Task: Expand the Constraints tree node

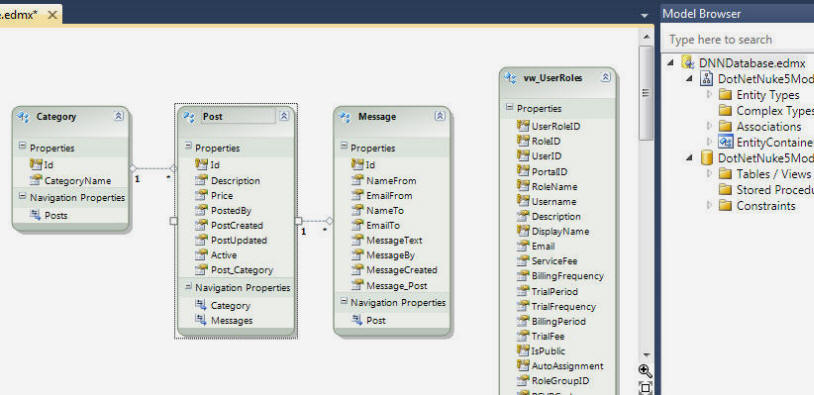Action: tap(710, 206)
